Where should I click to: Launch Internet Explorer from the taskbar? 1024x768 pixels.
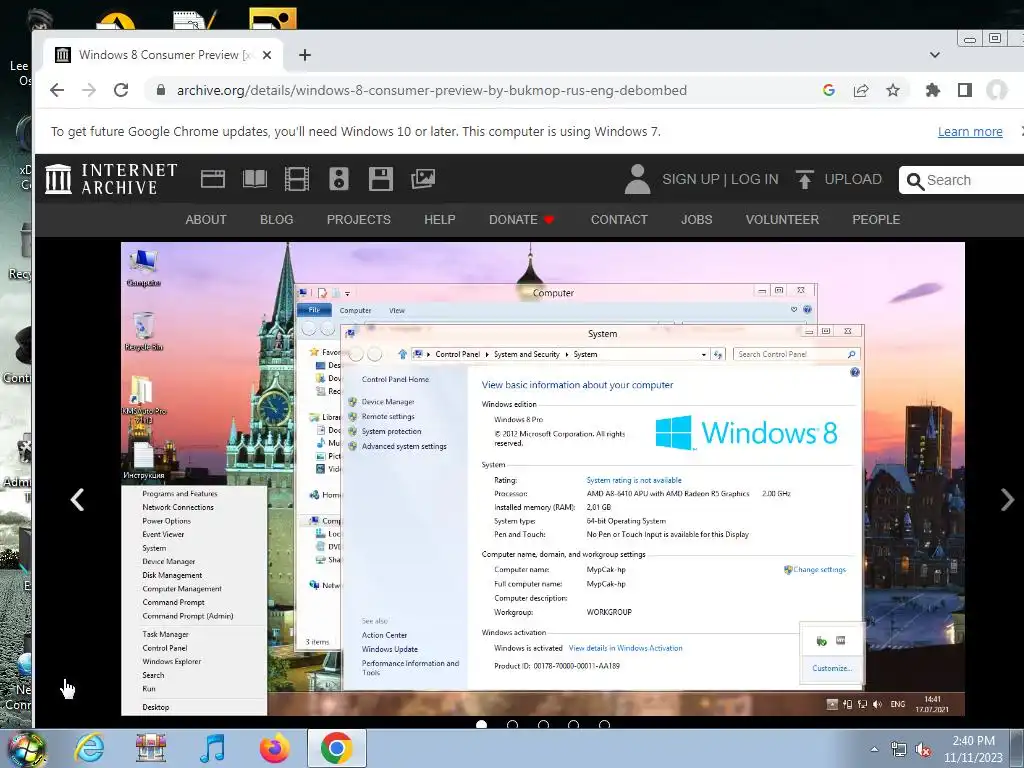point(89,748)
